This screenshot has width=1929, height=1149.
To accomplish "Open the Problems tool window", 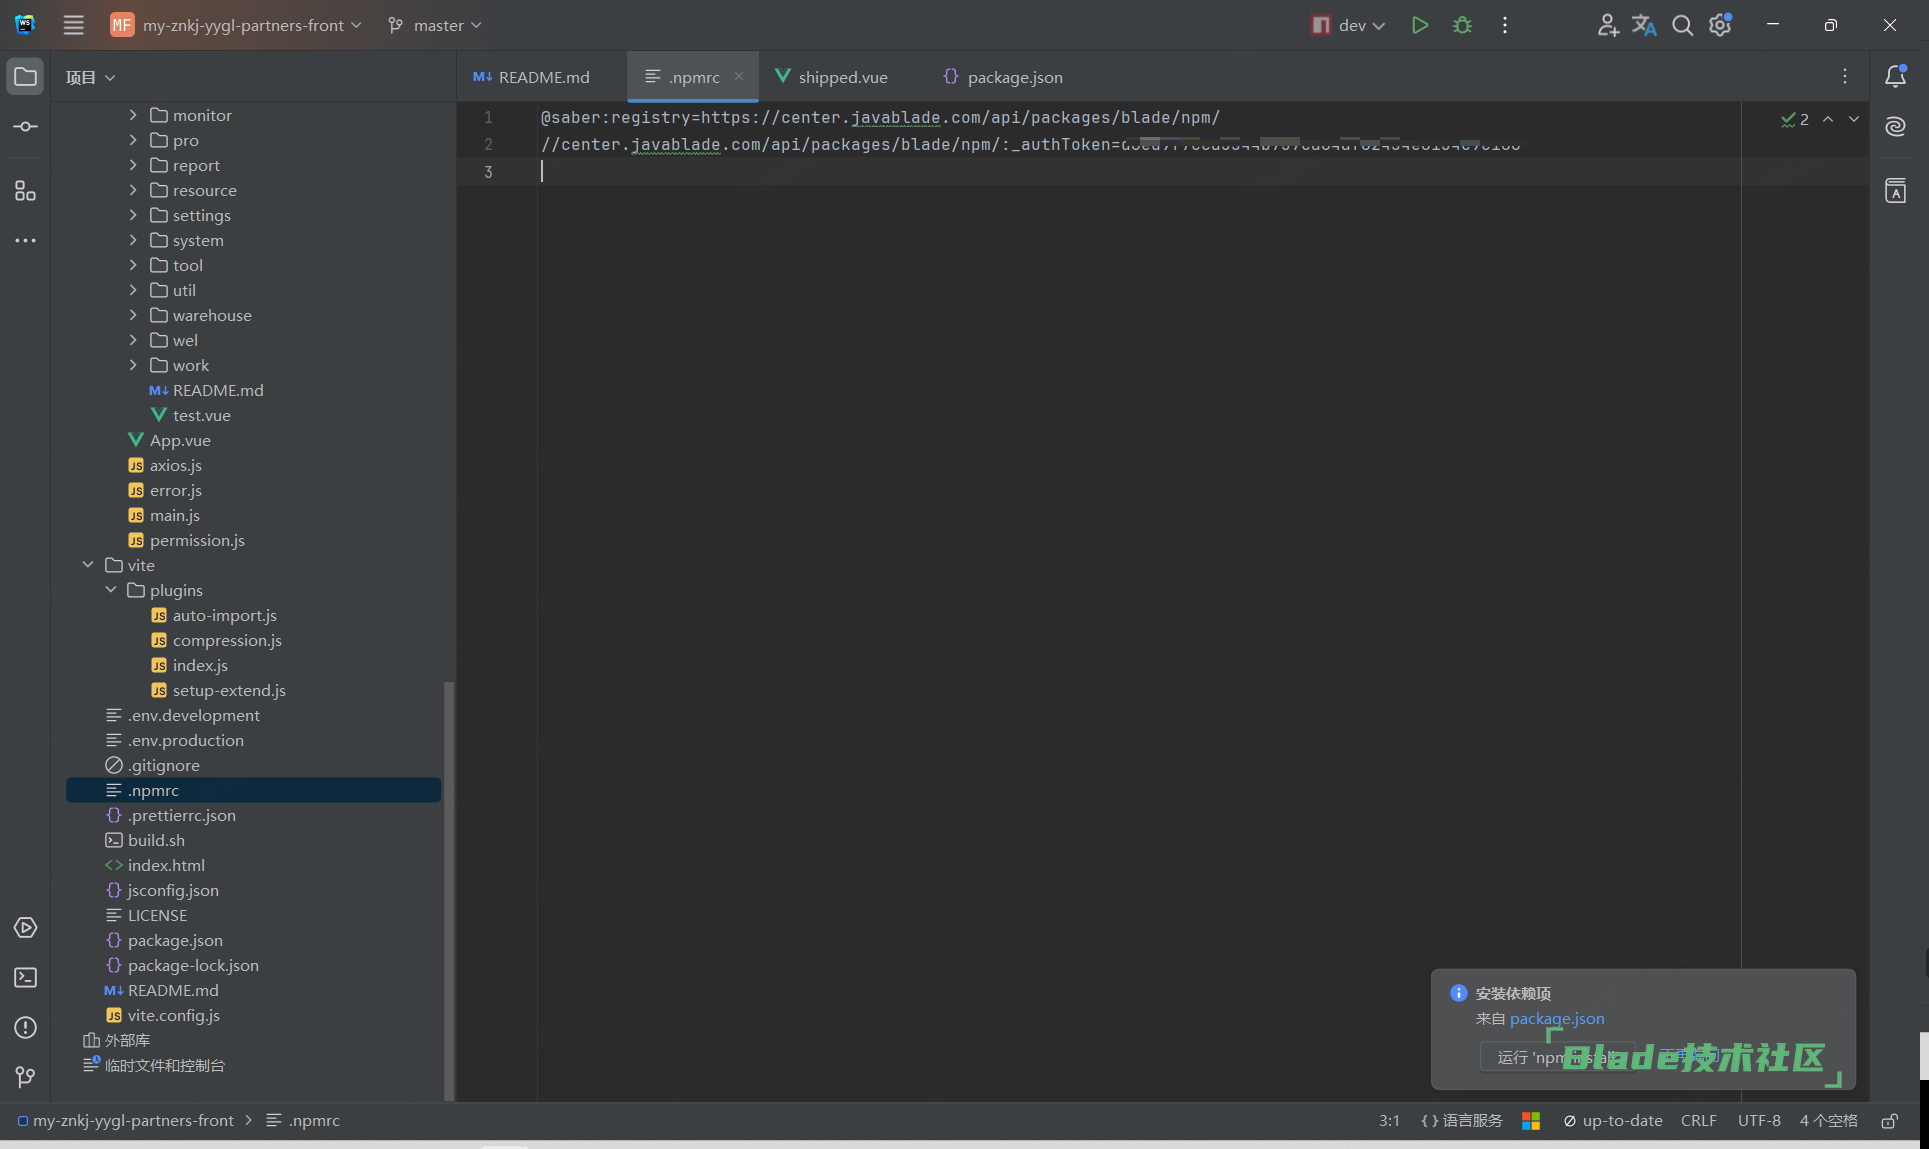I will click(x=26, y=1028).
